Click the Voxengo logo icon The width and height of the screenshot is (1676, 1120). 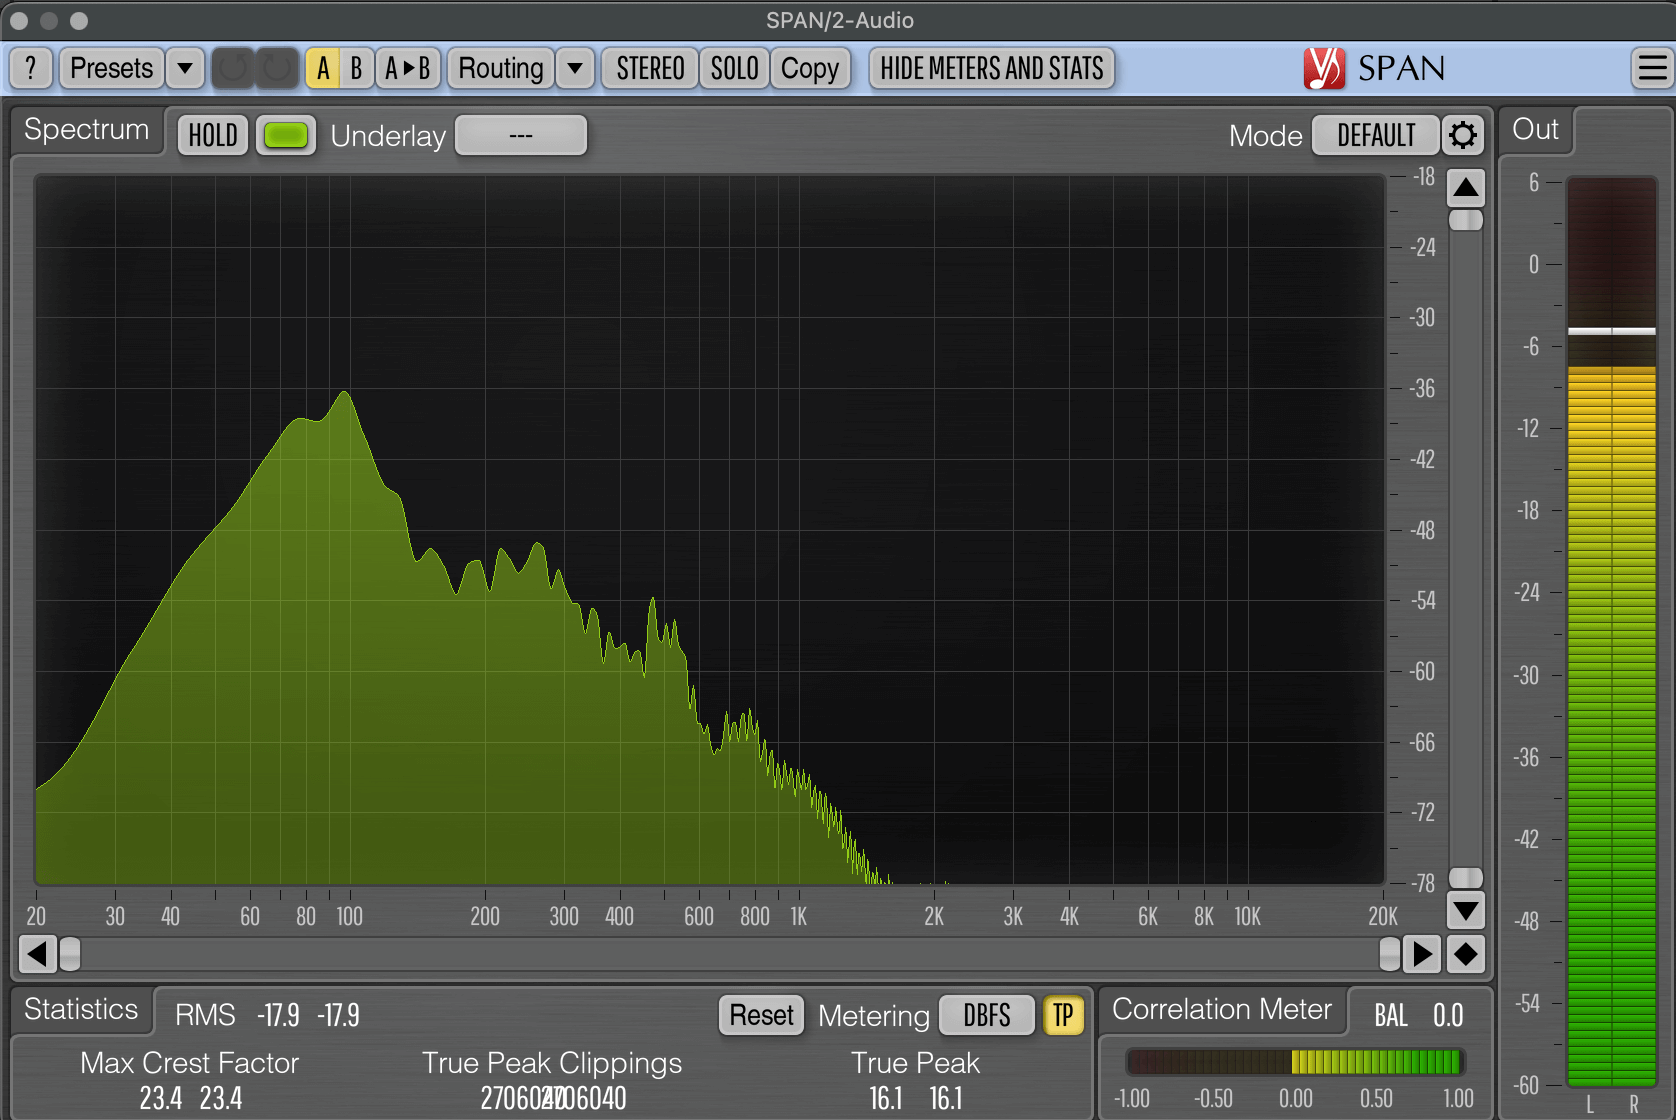(x=1325, y=67)
